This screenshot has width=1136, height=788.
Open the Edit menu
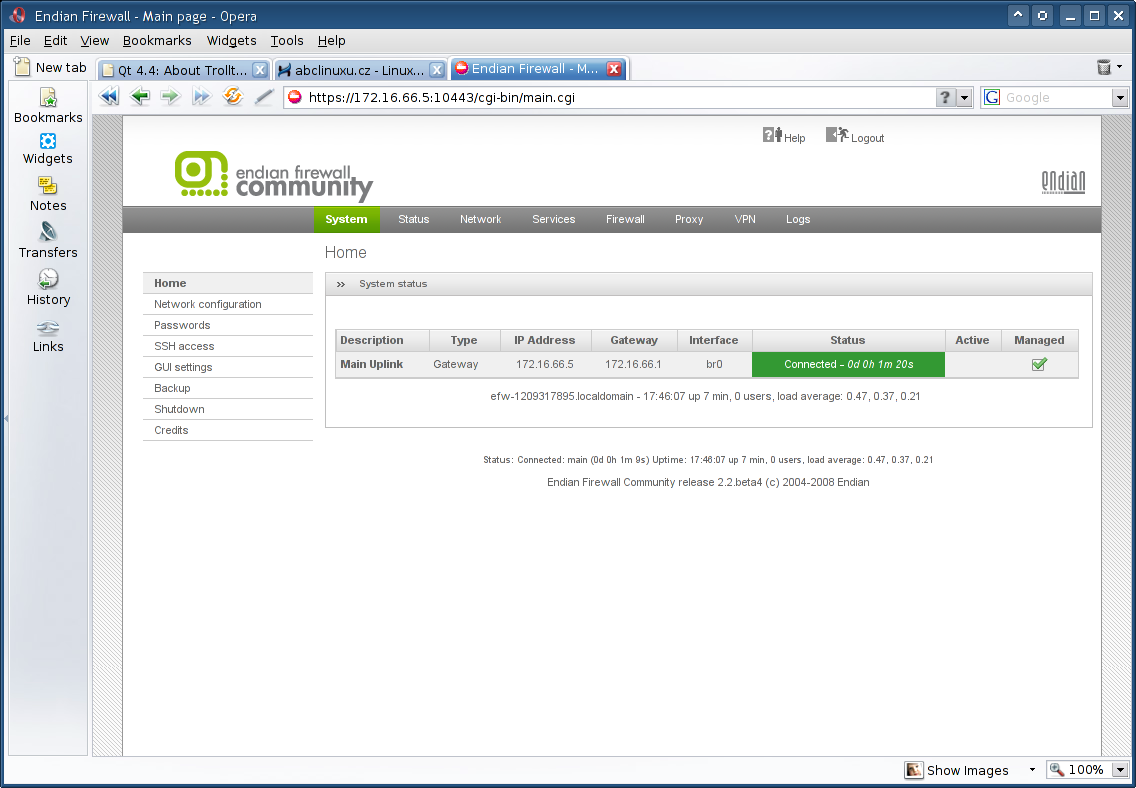55,41
